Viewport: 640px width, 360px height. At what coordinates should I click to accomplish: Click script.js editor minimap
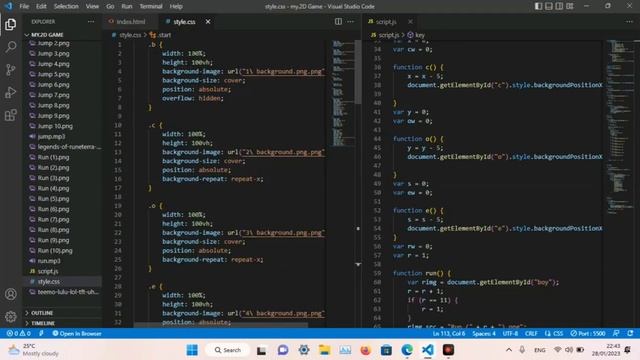[620, 127]
